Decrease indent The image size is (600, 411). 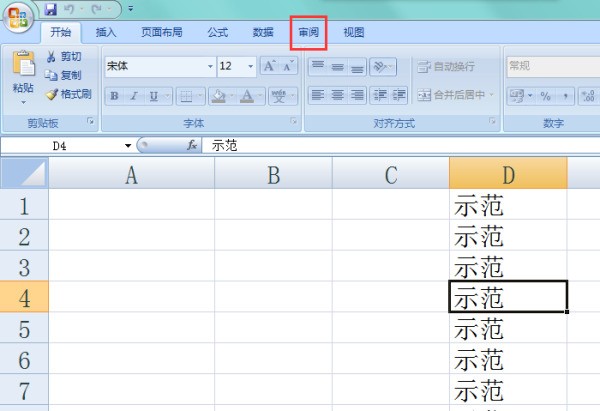click(x=380, y=95)
